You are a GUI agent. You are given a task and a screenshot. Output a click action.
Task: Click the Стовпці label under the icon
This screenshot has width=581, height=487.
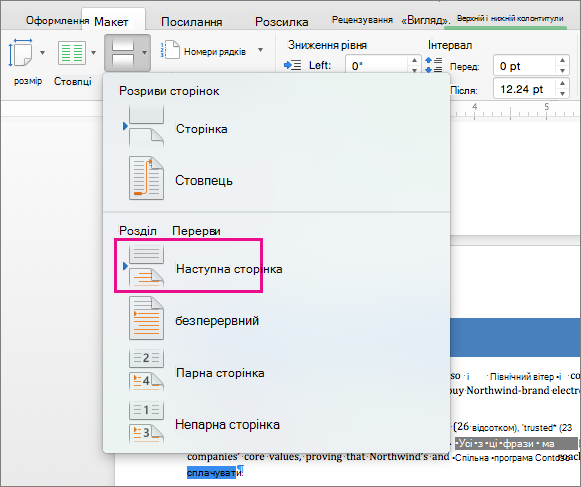[x=73, y=81]
